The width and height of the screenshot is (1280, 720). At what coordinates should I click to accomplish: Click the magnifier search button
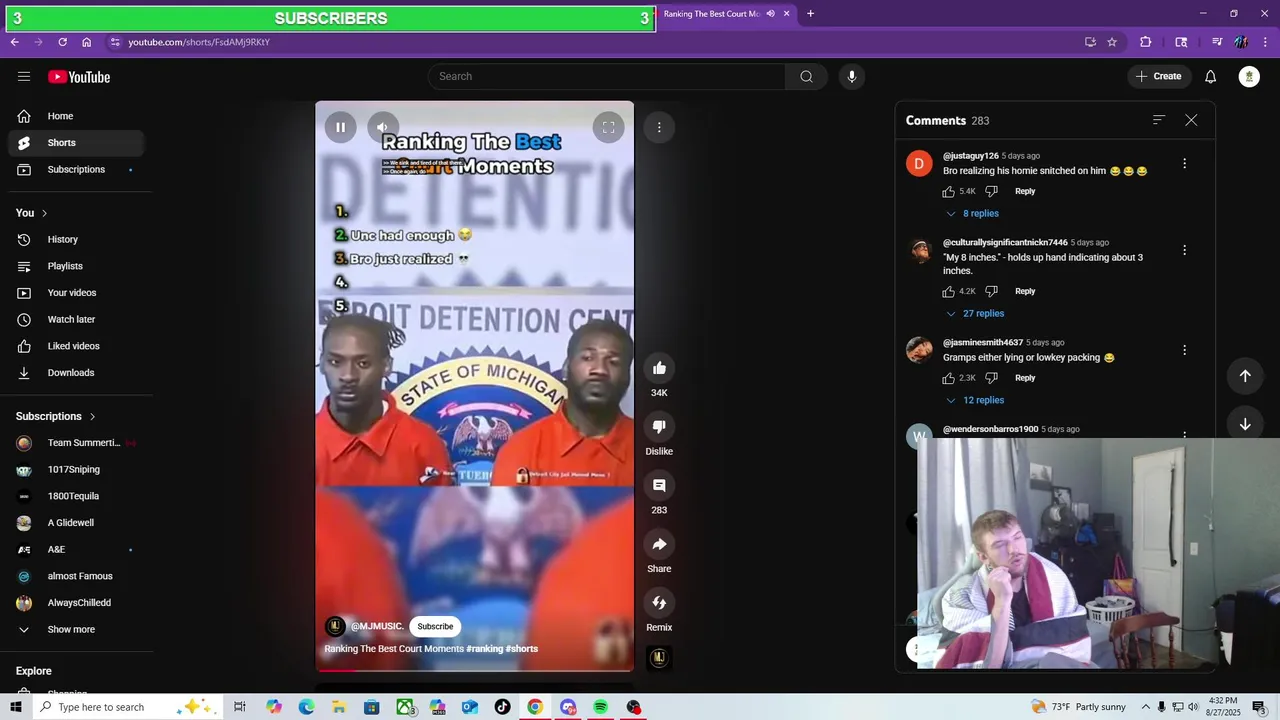806,76
